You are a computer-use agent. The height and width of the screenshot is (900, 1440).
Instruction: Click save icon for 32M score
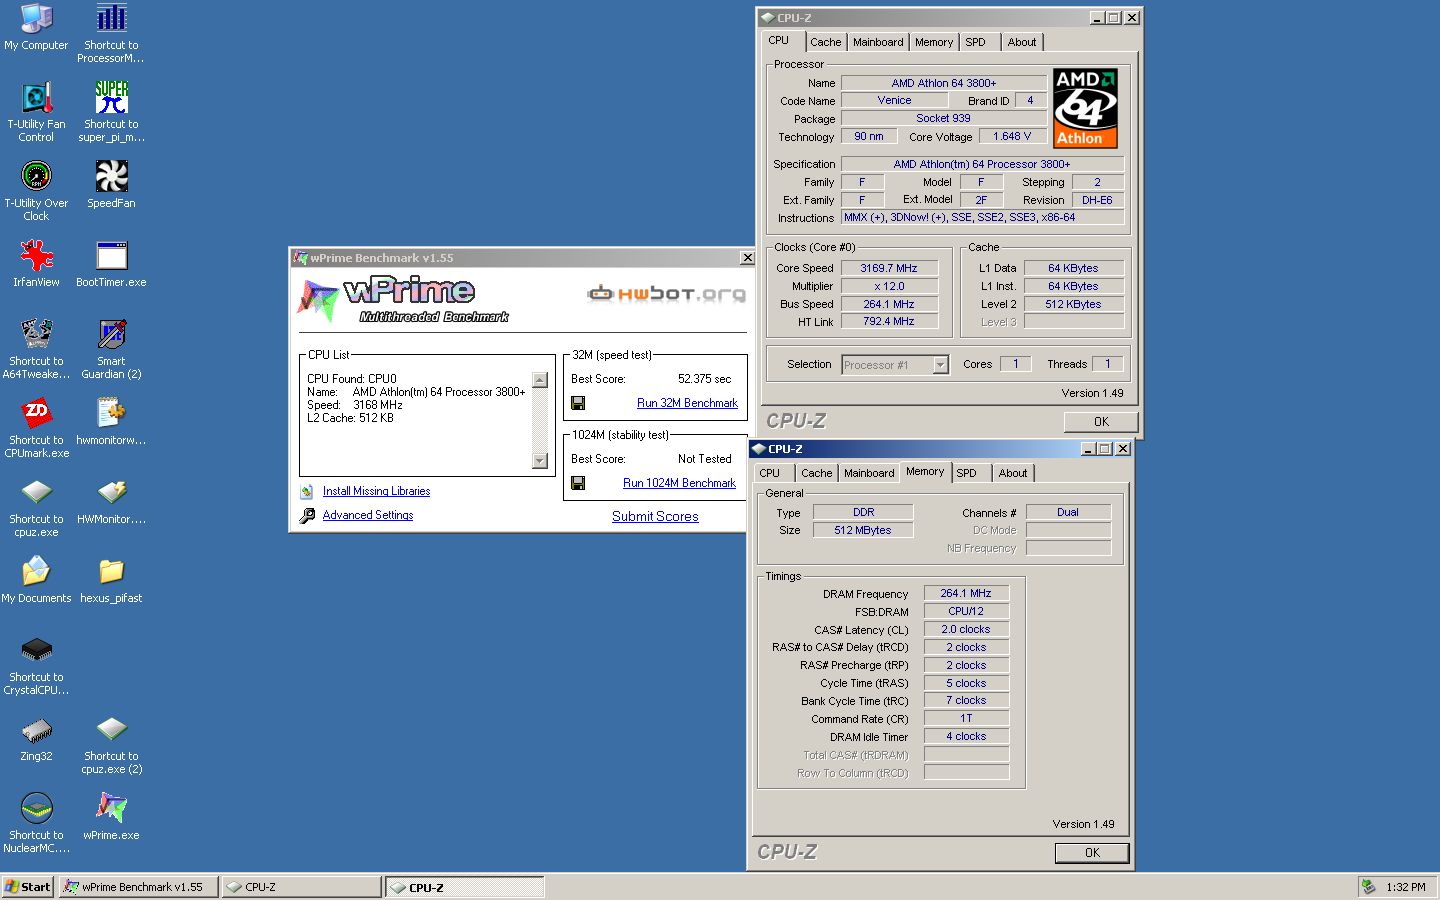pyautogui.click(x=578, y=403)
